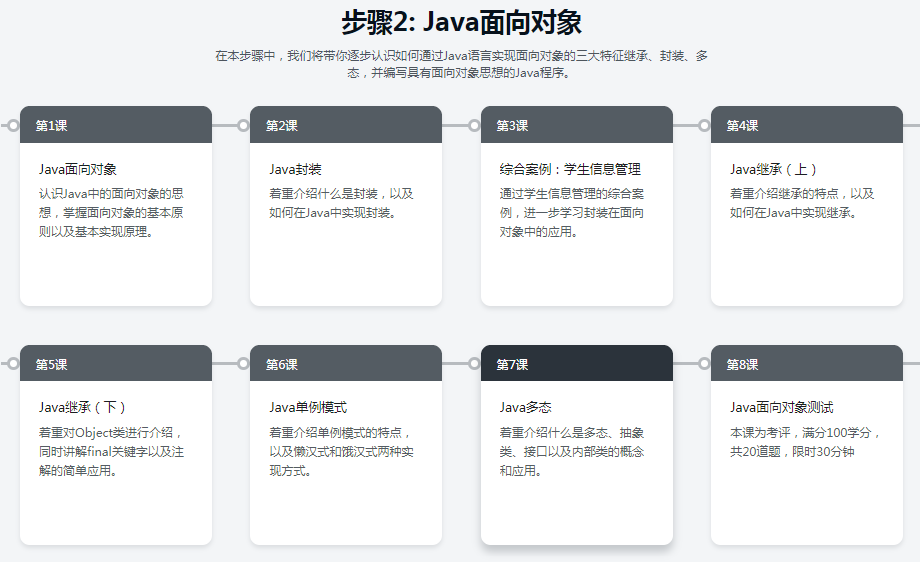The width and height of the screenshot is (920, 562).
Task: Open the Java多态 lesson title
Action: click(x=525, y=407)
